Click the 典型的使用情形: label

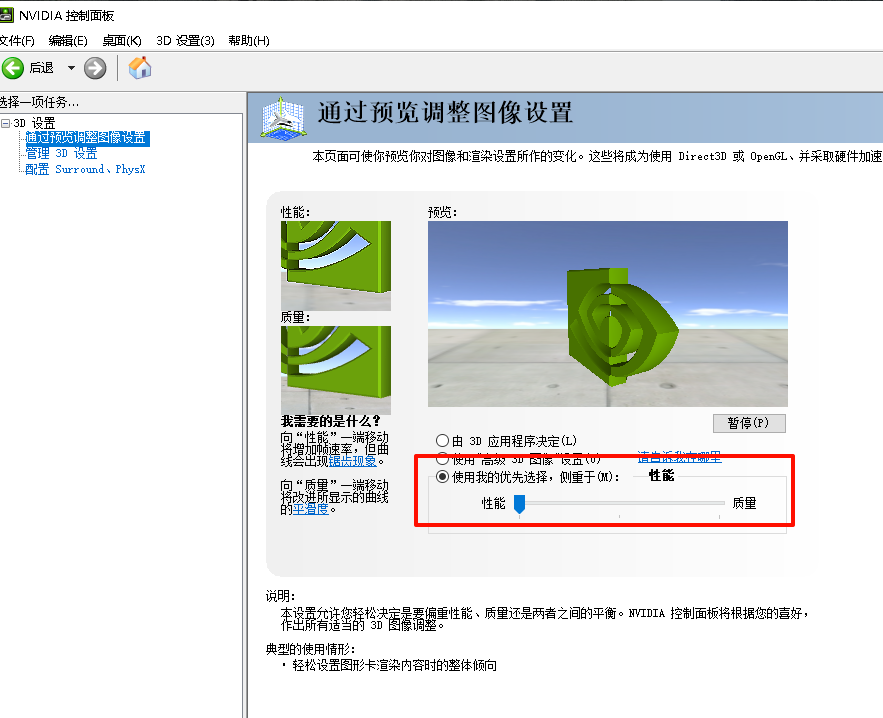(x=310, y=649)
